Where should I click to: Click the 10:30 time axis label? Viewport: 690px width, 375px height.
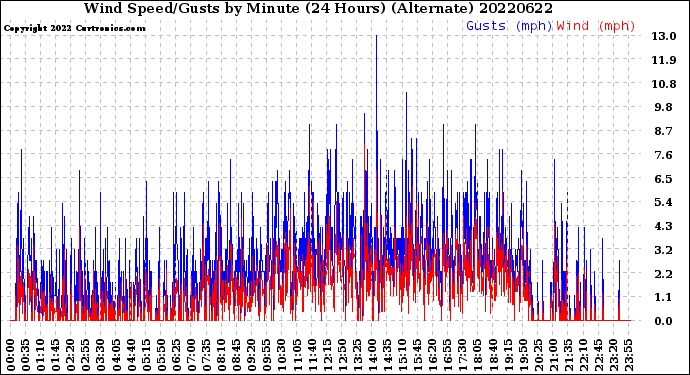tap(282, 355)
